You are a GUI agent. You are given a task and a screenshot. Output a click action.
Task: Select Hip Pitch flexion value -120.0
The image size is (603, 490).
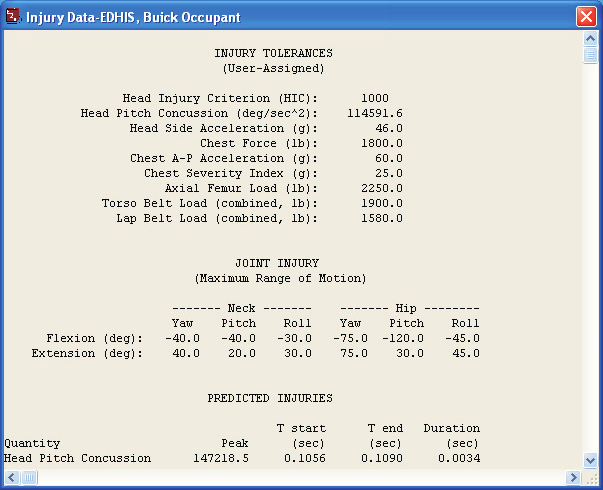(403, 338)
